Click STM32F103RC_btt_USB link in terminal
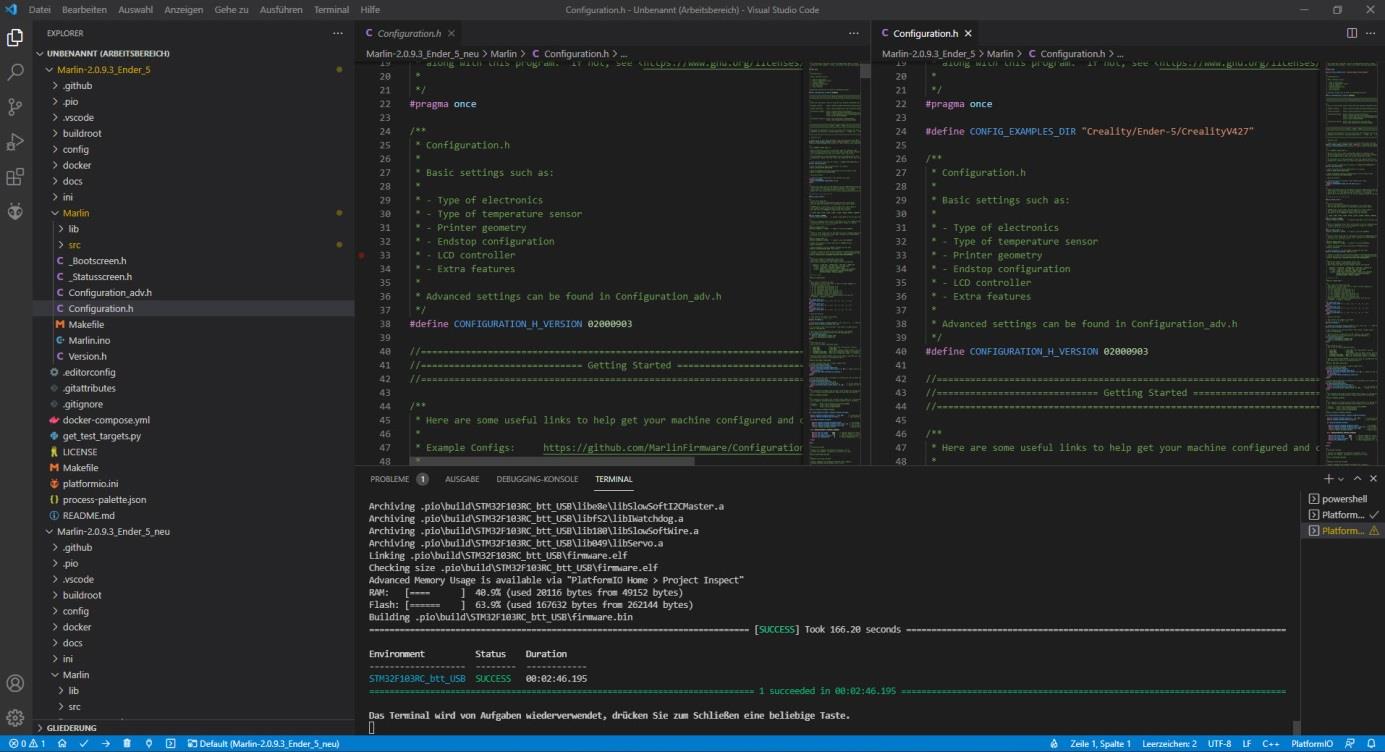The width and height of the screenshot is (1385, 752). [x=417, y=679]
